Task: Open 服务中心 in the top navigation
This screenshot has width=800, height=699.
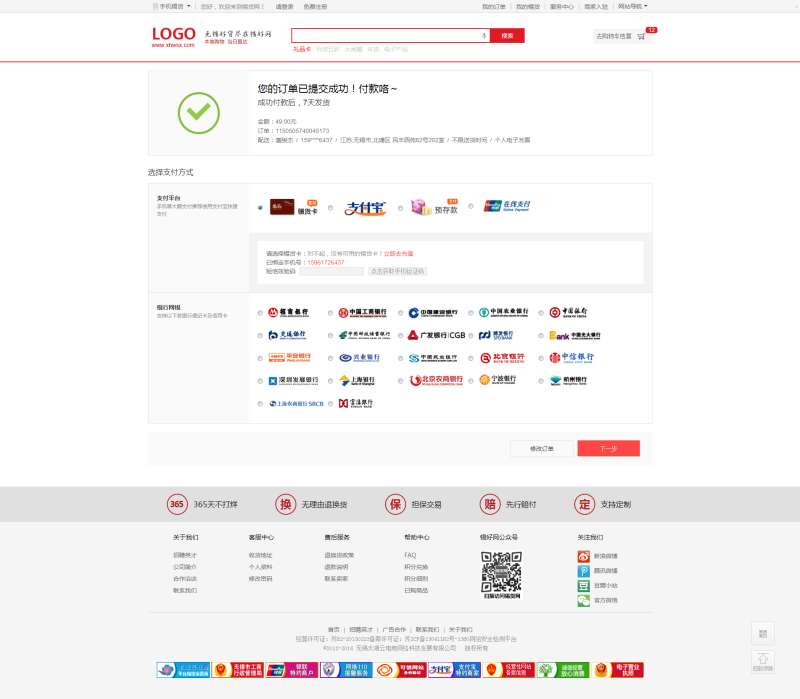Action: [x=561, y=6]
